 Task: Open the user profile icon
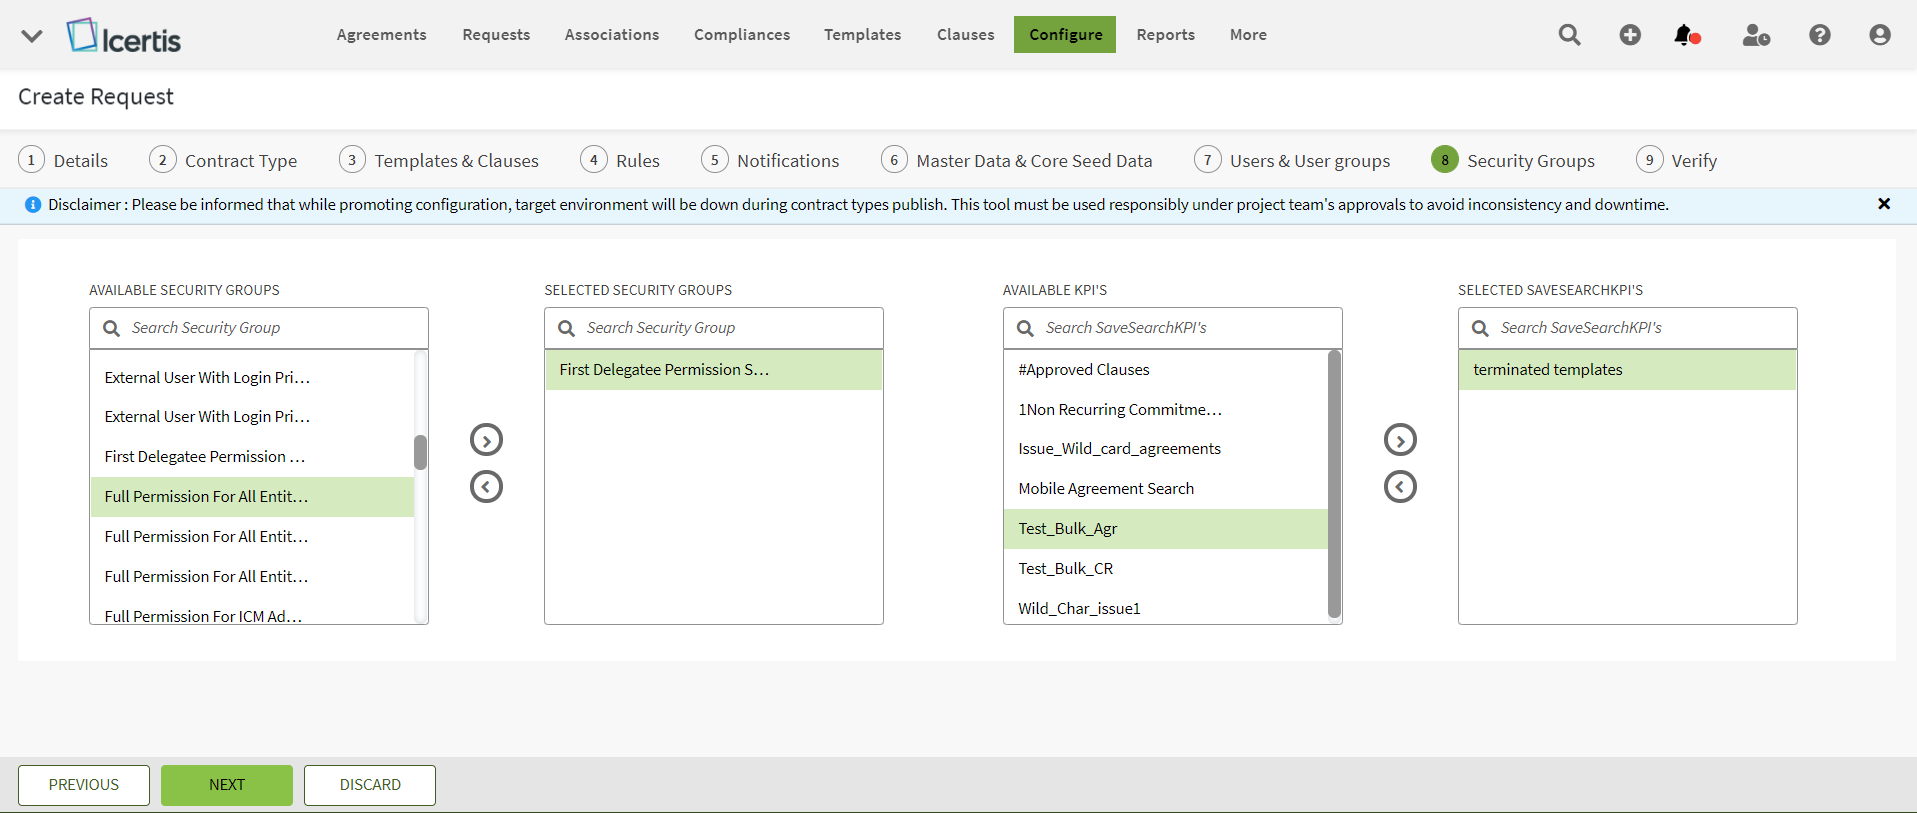click(1879, 35)
